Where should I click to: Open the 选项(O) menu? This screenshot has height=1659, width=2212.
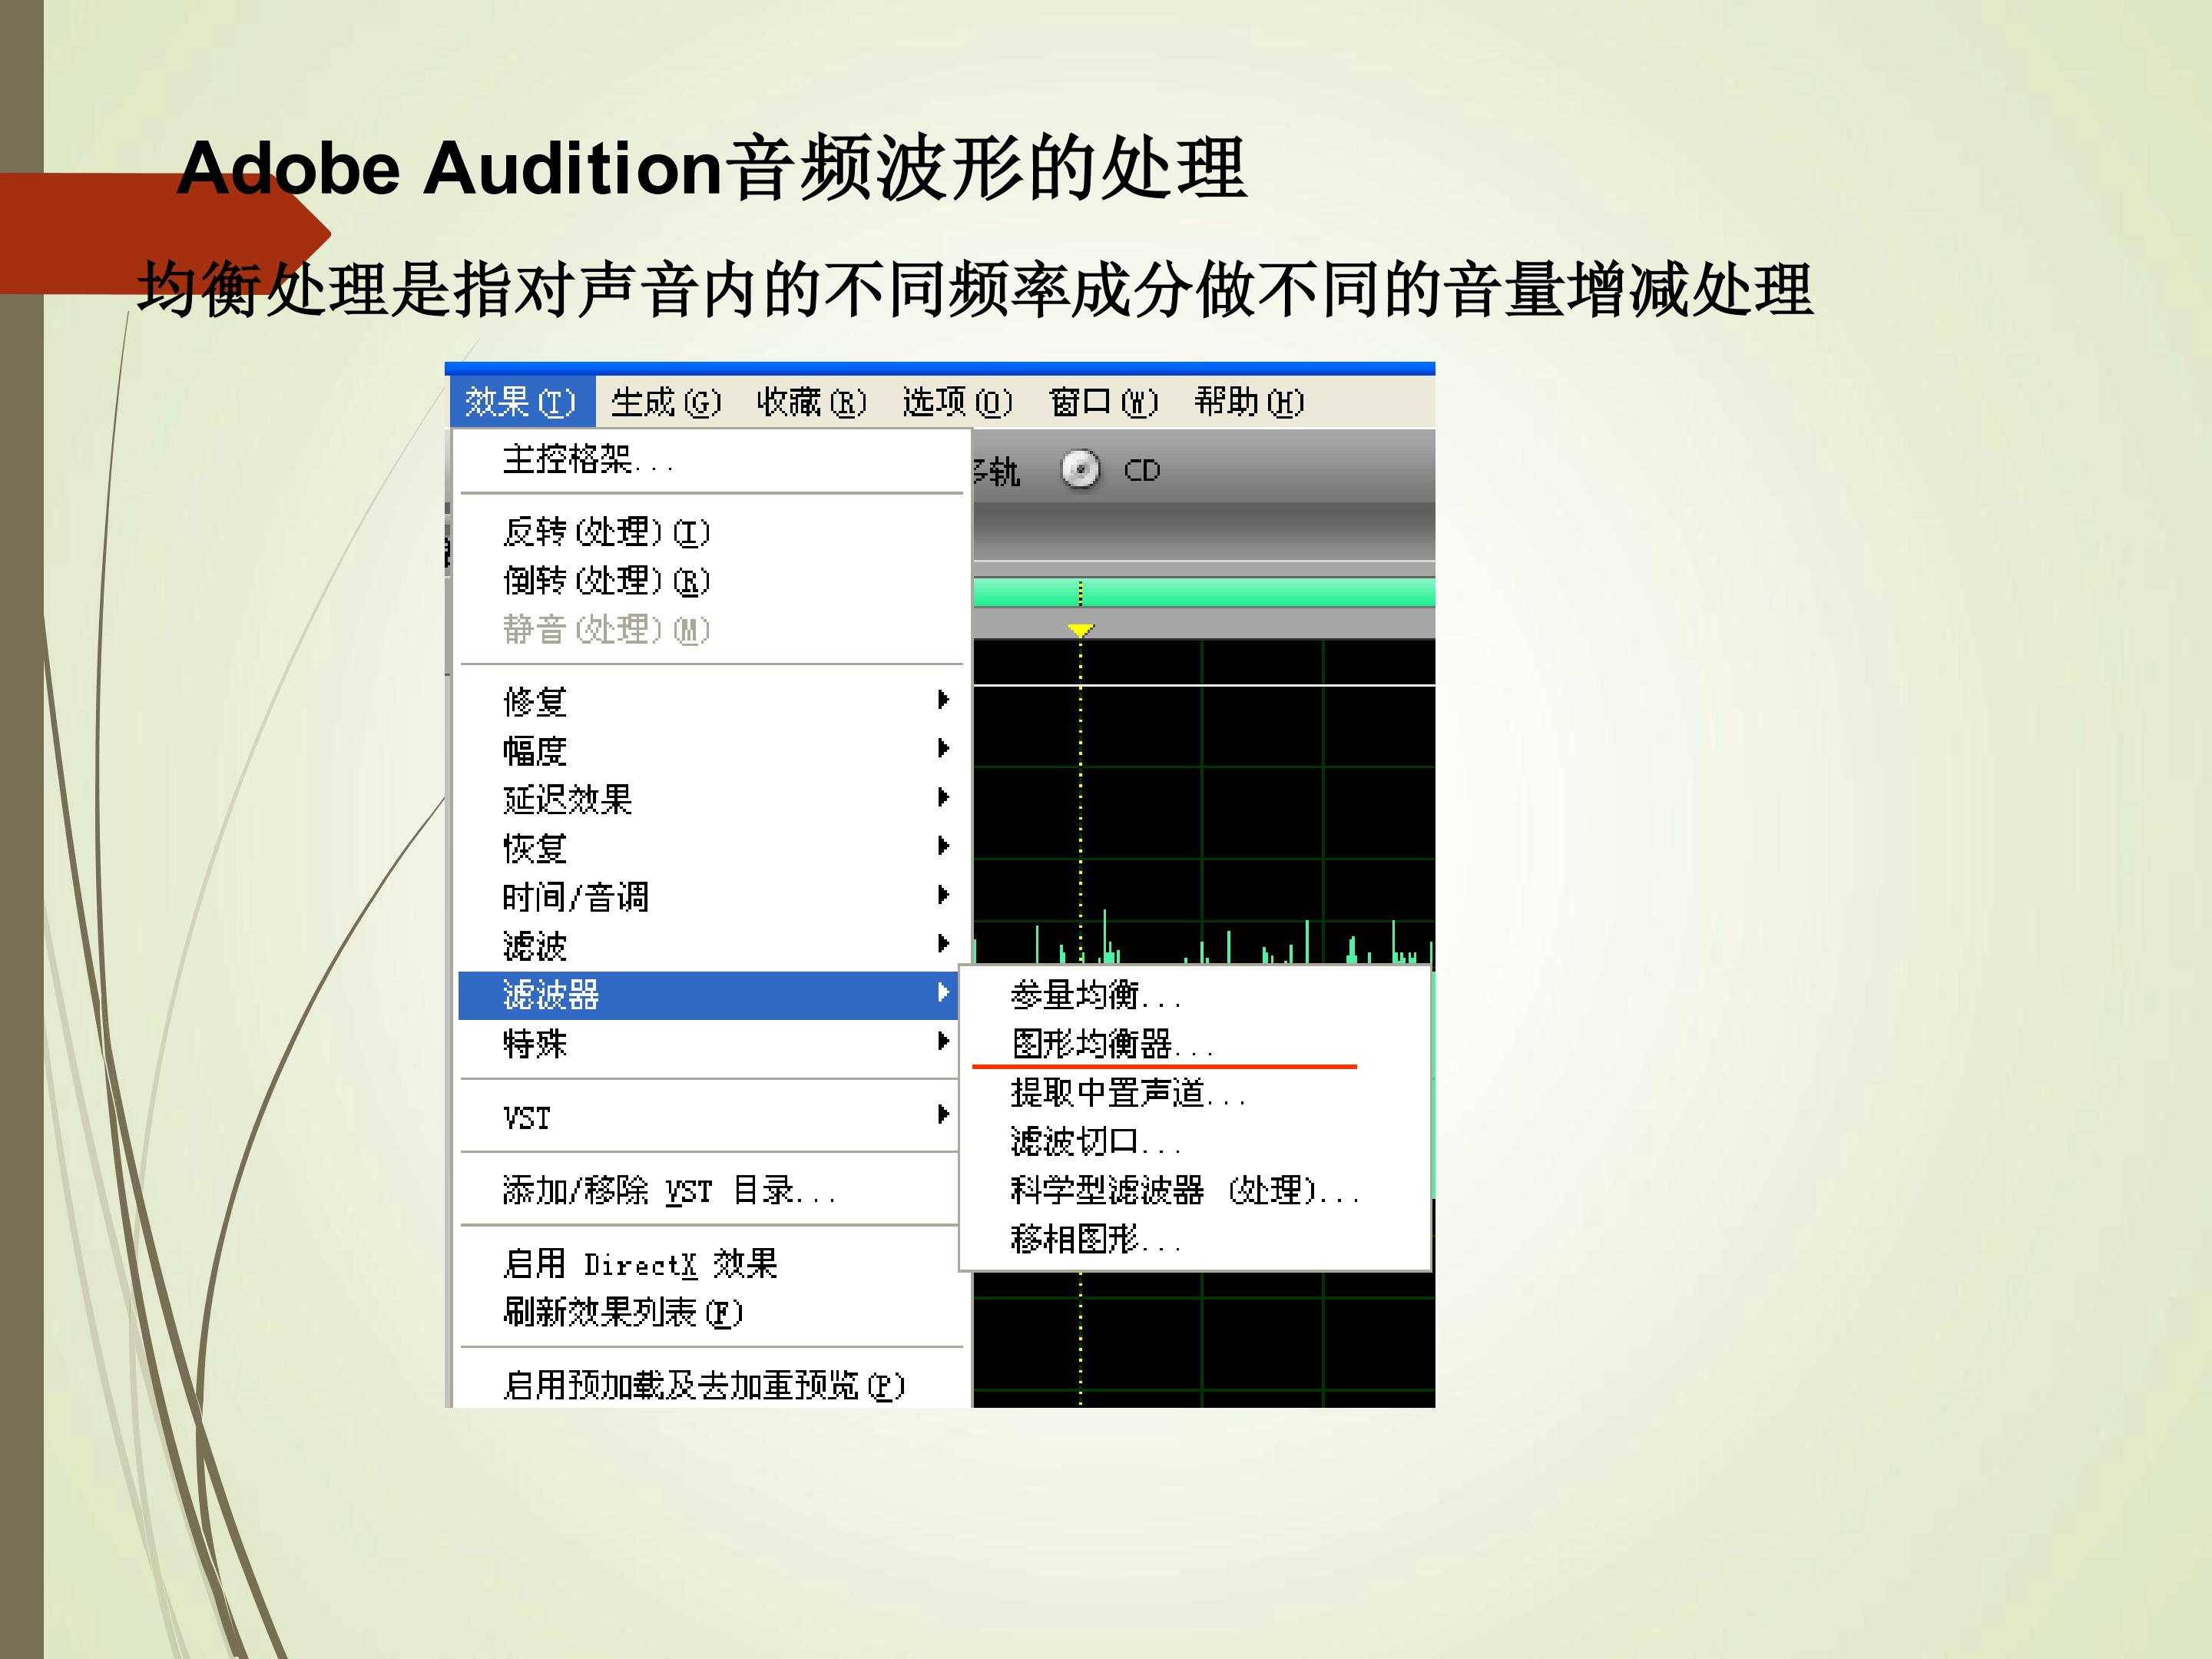click(x=958, y=402)
